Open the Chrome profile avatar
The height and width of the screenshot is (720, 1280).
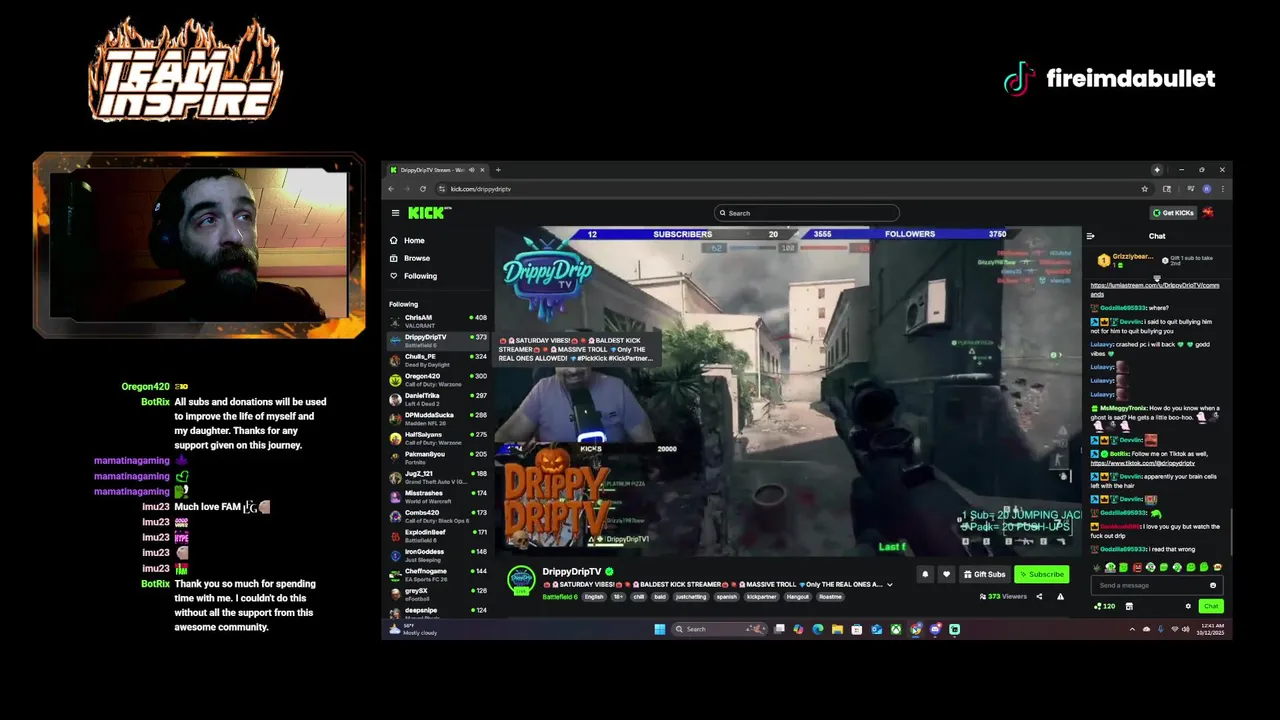(1207, 189)
